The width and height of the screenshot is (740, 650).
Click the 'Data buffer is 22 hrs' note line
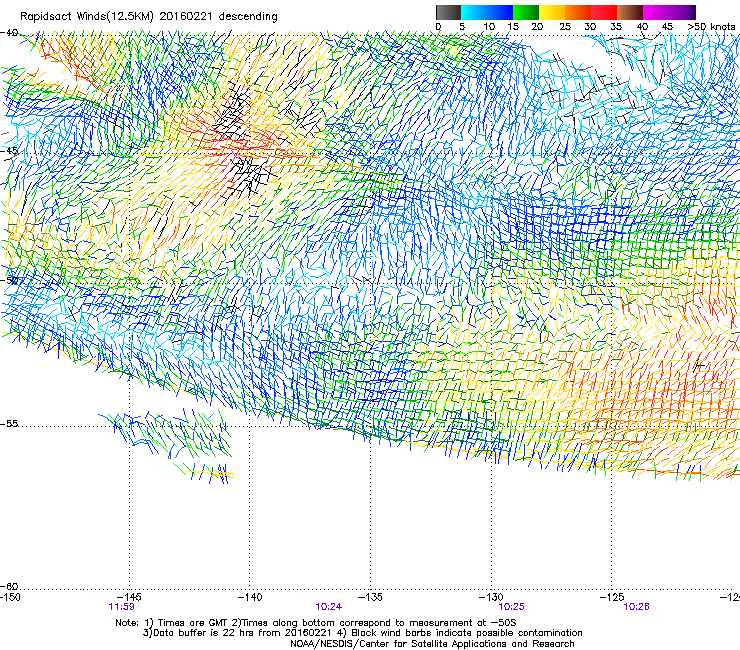point(362,633)
